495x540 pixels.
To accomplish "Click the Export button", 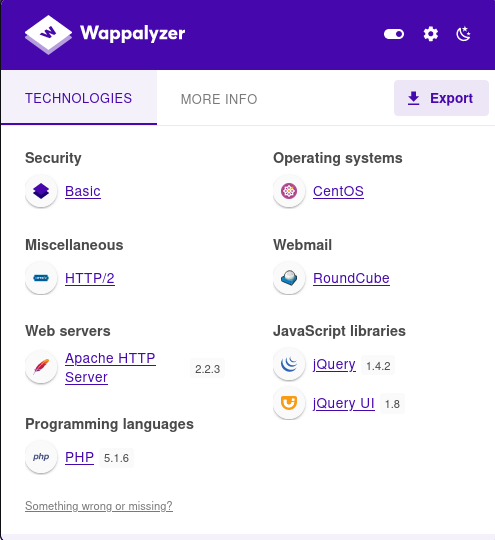I will (441, 98).
